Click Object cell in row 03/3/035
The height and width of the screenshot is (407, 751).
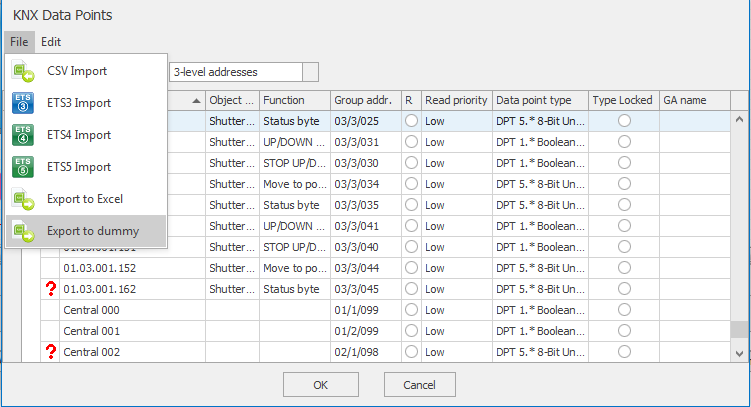tap(233, 205)
